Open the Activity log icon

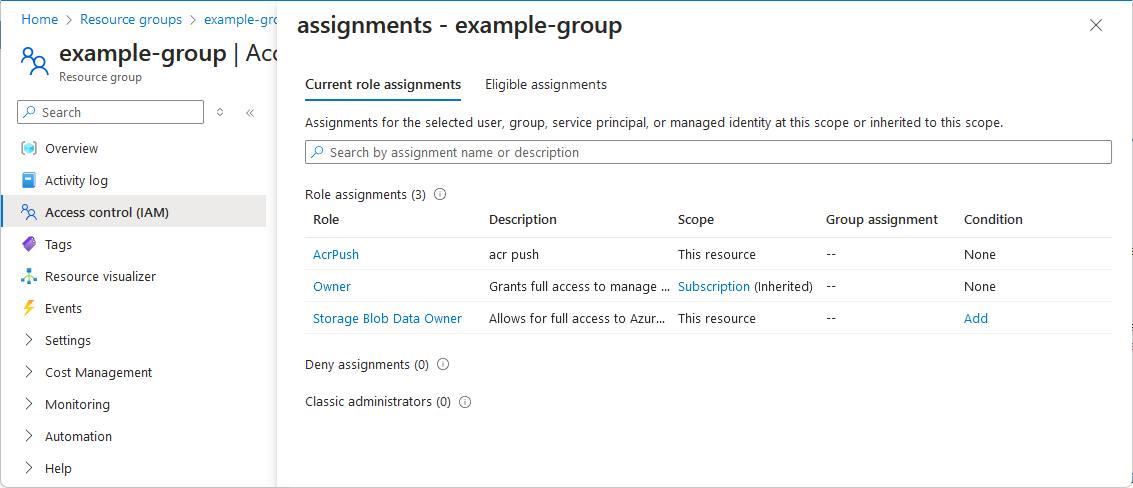pos(29,180)
